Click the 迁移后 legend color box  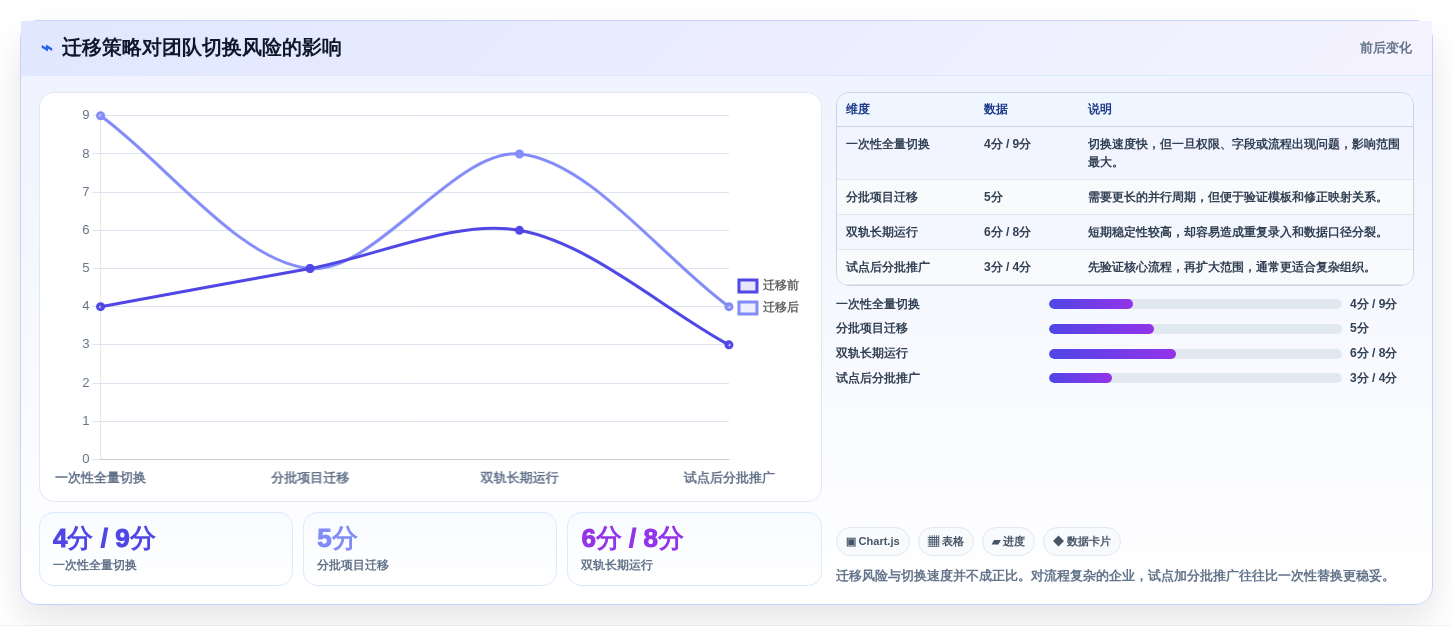[x=748, y=308]
